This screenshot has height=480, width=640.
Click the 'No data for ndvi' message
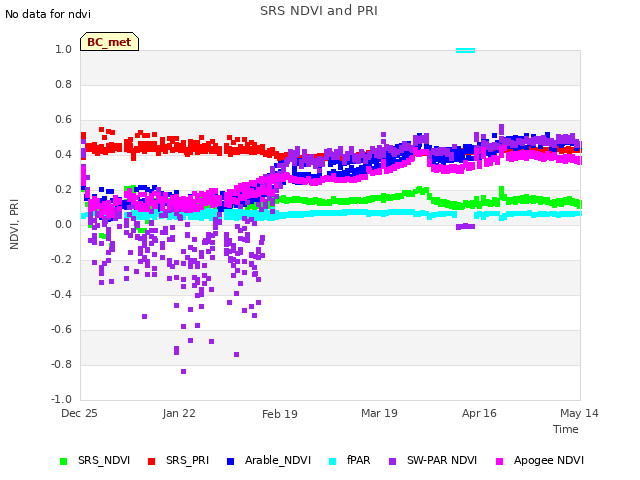point(48,14)
